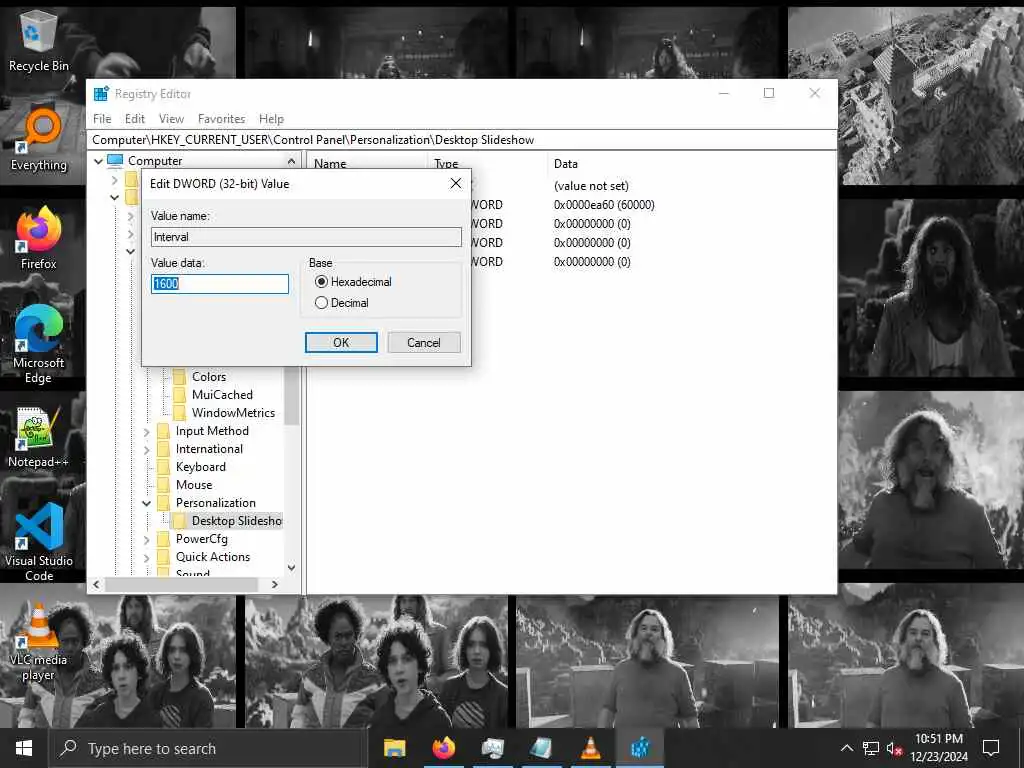Viewport: 1024px width, 768px height.
Task: Click the tree horizontal scrollbar thumb
Action: point(182,584)
